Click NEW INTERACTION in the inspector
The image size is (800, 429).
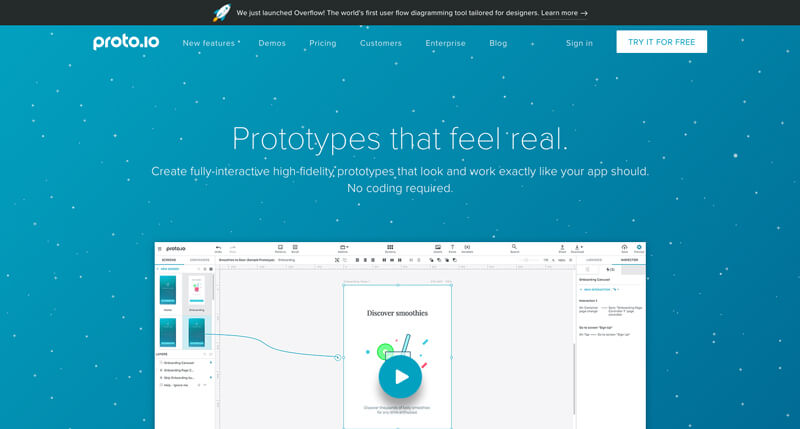point(597,289)
